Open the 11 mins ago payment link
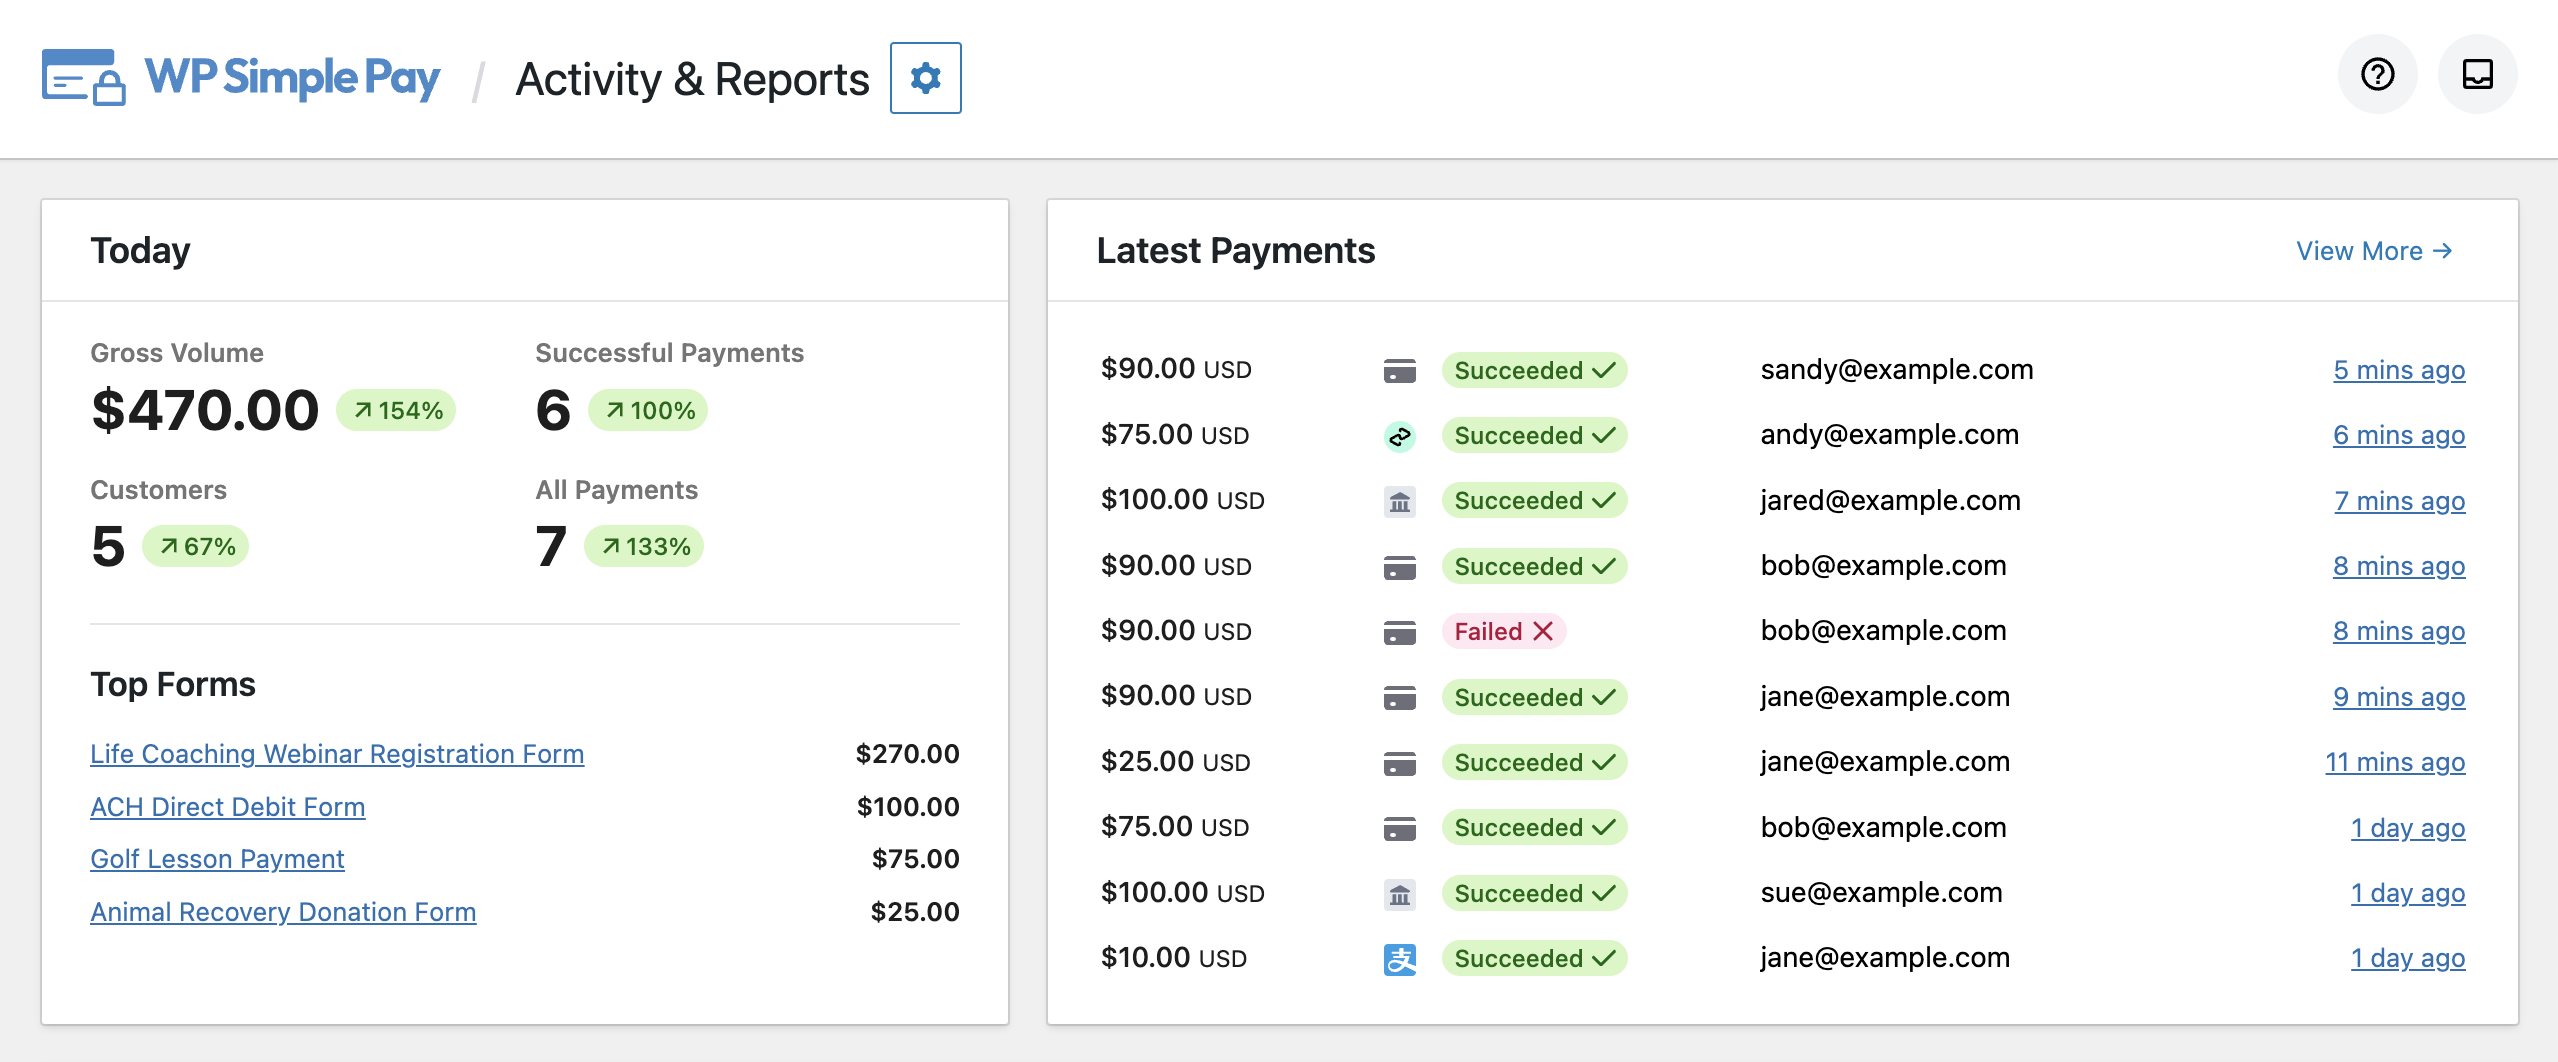 pos(2396,762)
